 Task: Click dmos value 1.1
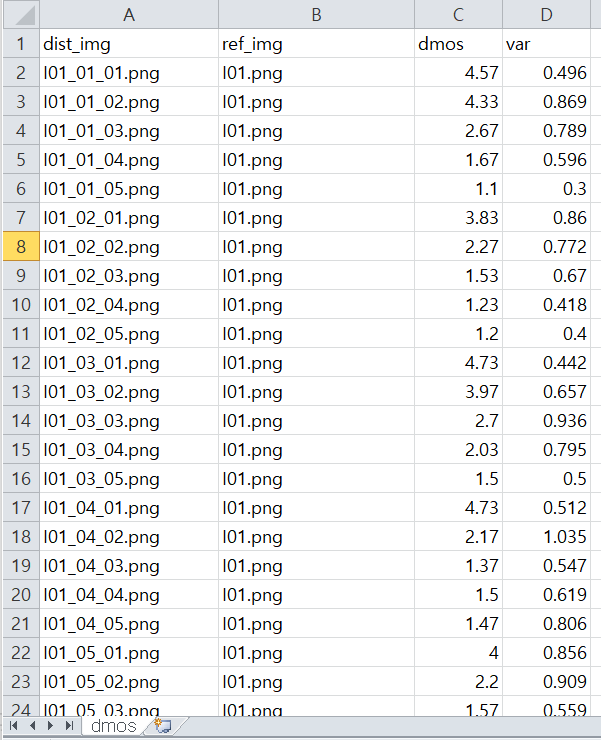[458, 189]
